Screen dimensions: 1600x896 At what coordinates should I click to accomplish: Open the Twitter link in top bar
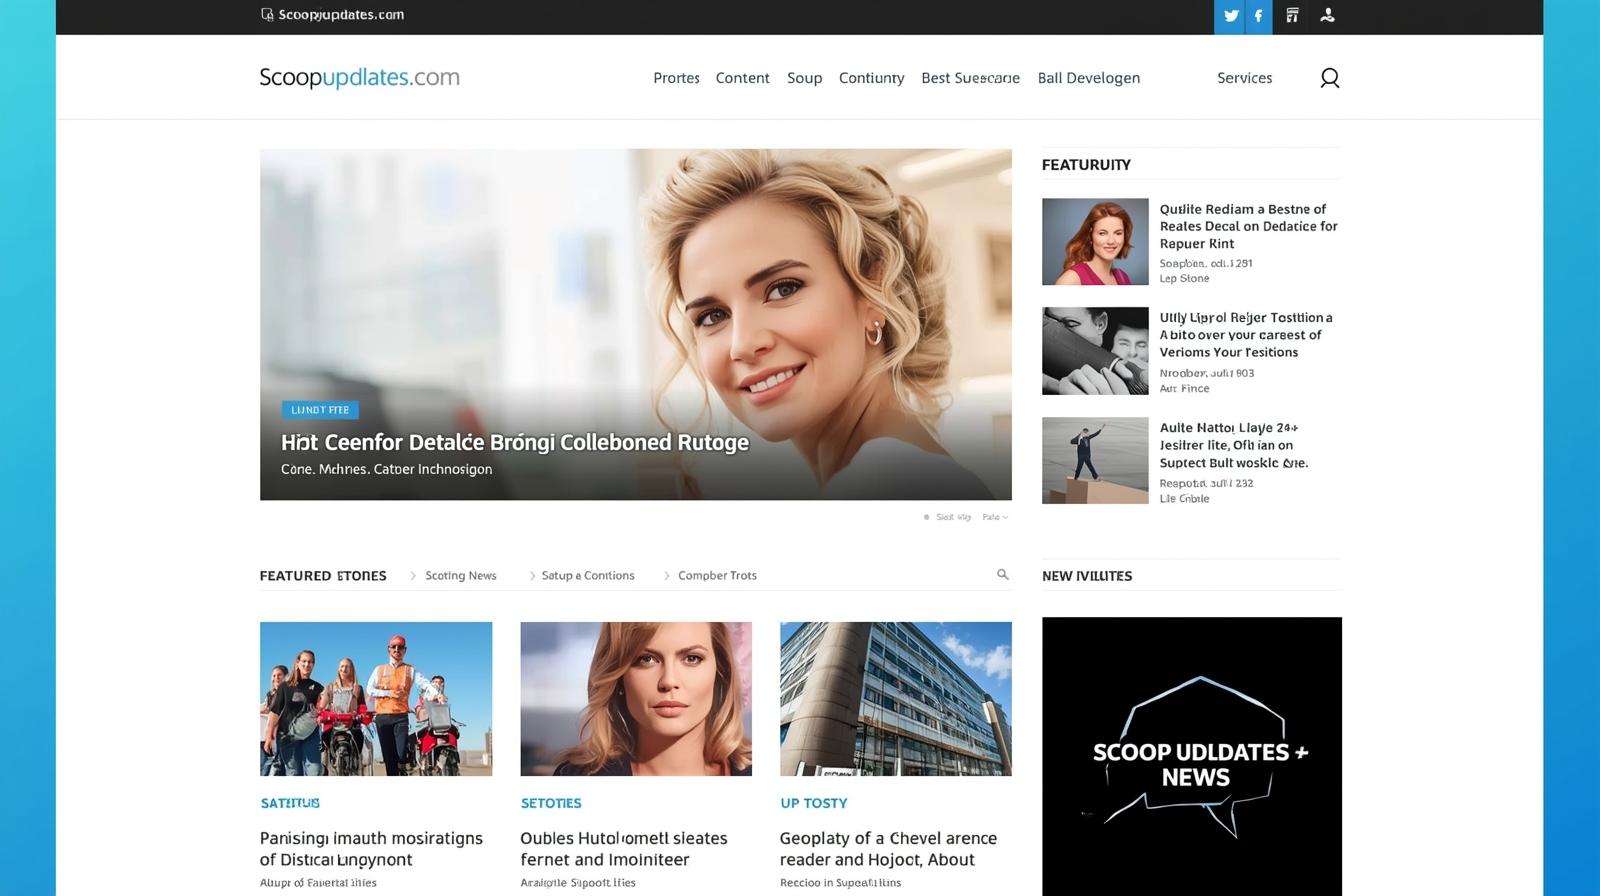click(x=1230, y=16)
